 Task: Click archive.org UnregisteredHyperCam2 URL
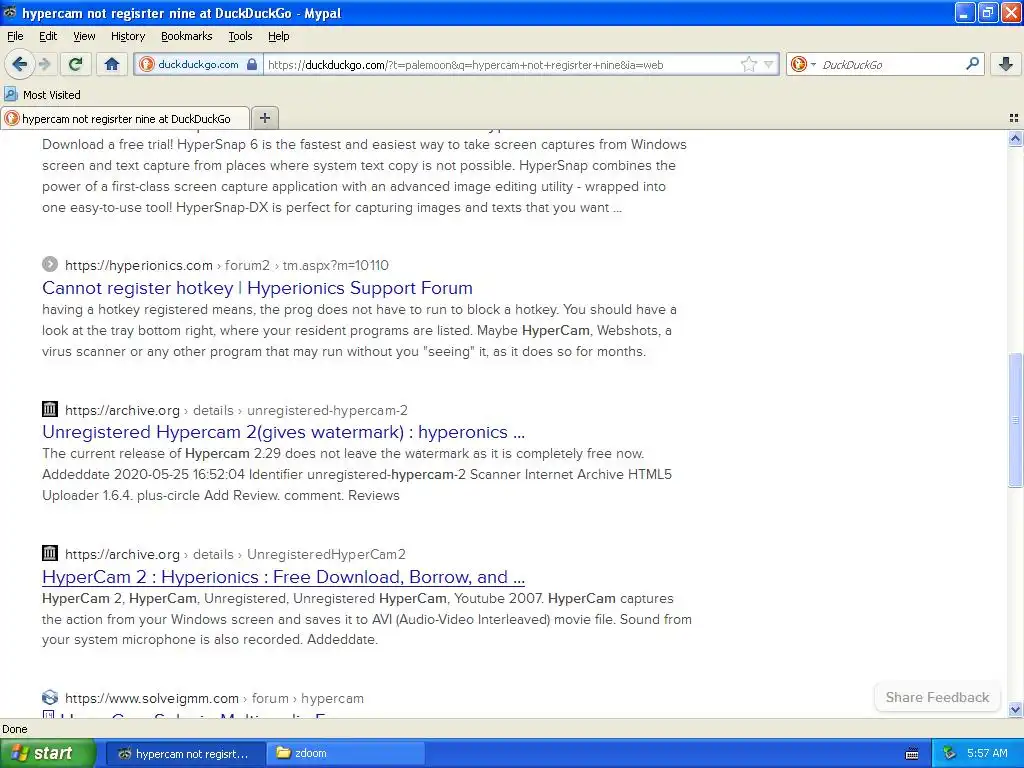[x=235, y=554]
